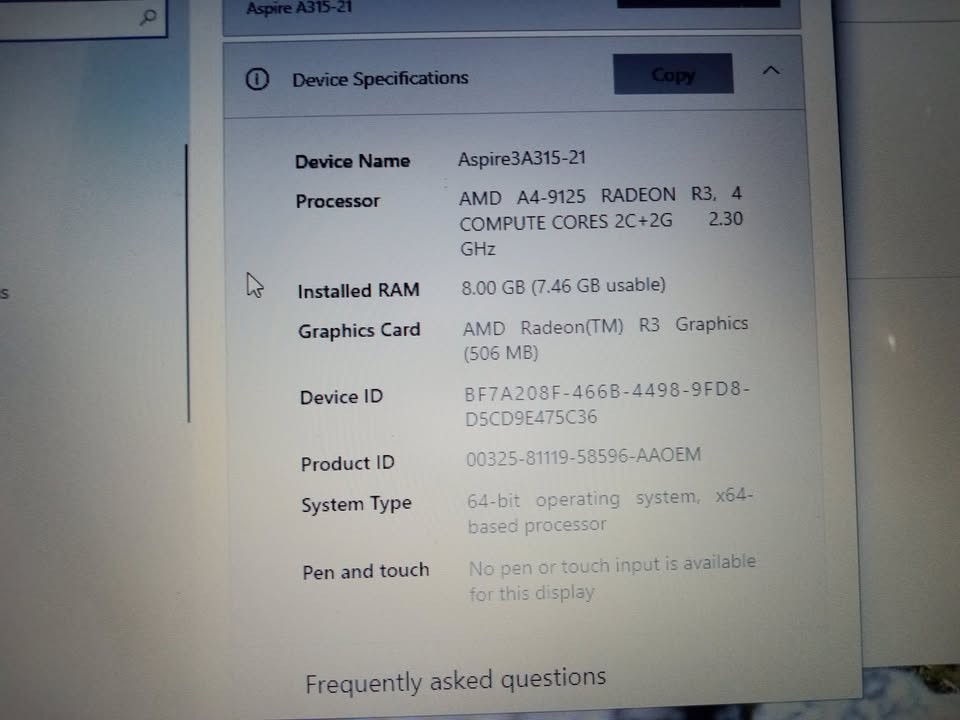This screenshot has height=720, width=960.
Task: Select the Product ID "00325-81119-58596-AAOEM"
Action: pos(583,457)
